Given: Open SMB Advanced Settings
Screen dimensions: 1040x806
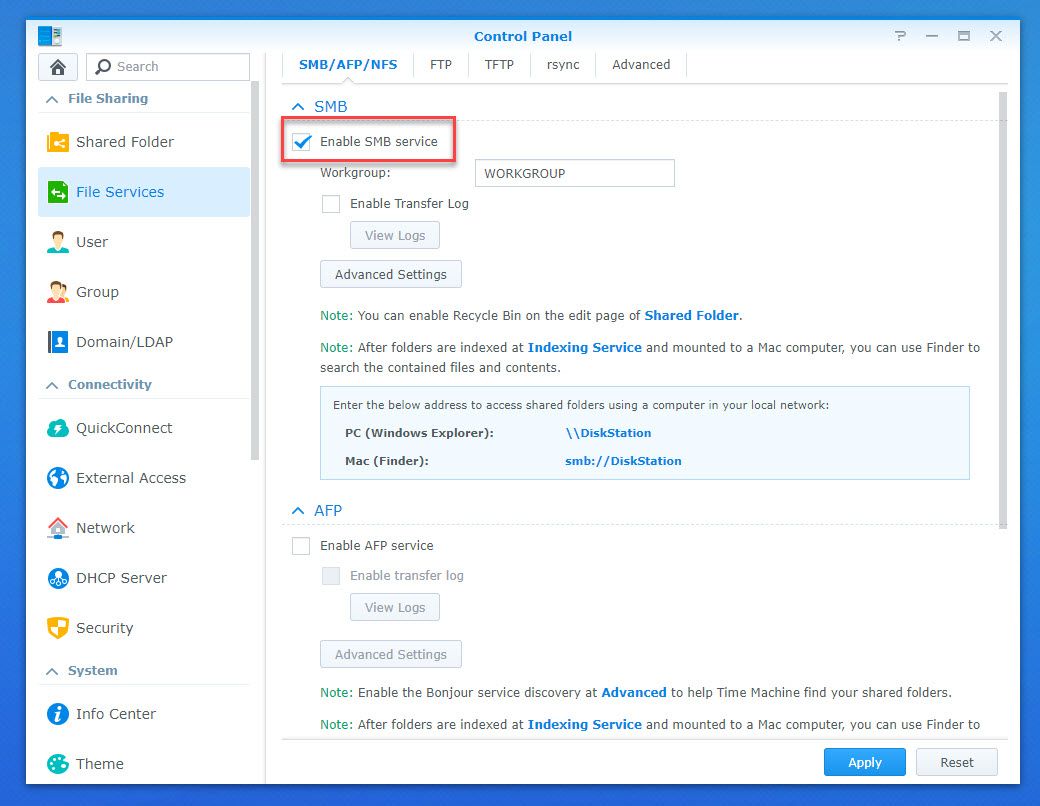Looking at the screenshot, I should 391,275.
